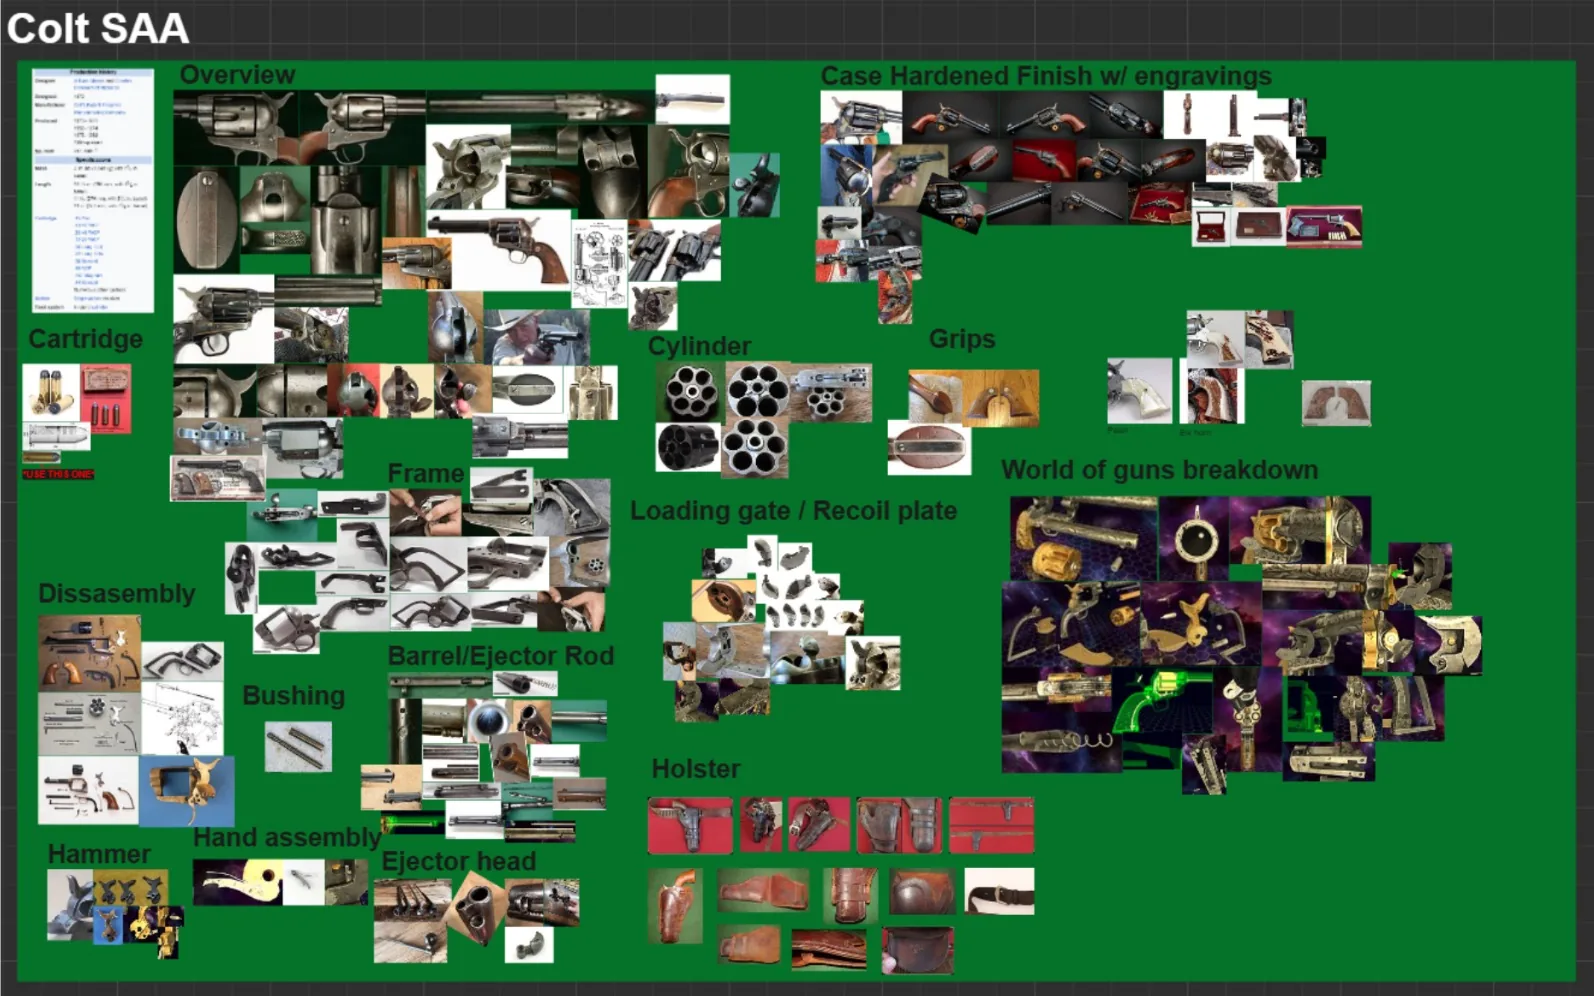Click the Case Hardened Finish w/ engravings heading
Screen dimensions: 1594x996
coord(1046,76)
